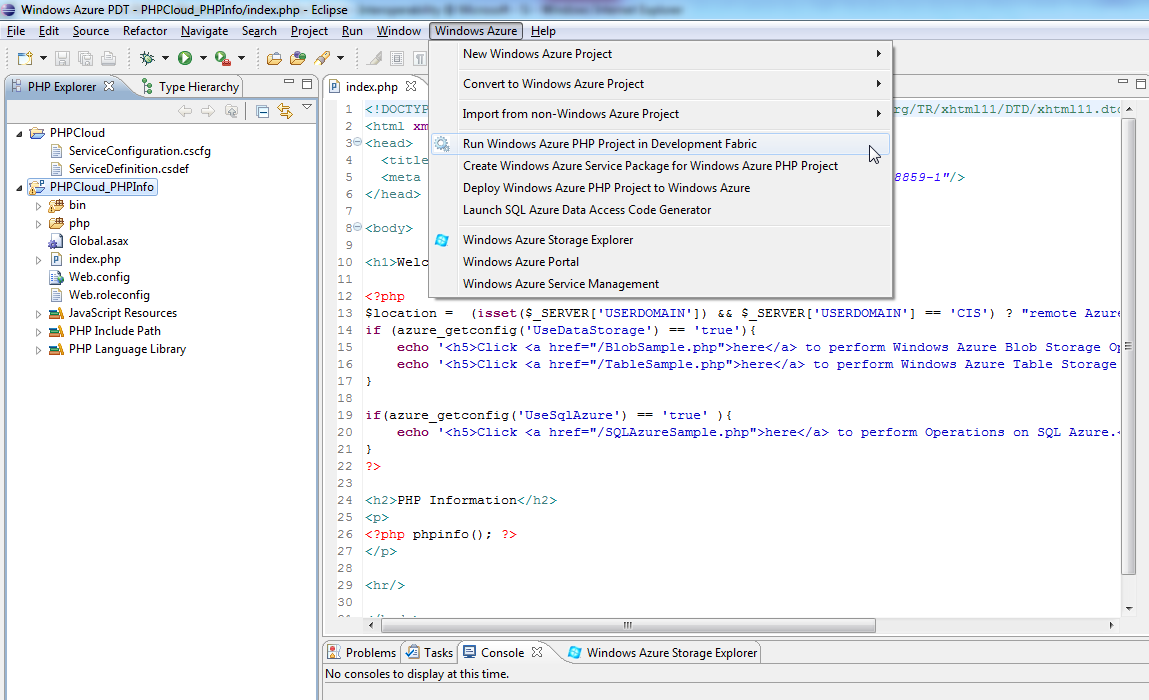Click the Print toolbar icon

[x=108, y=58]
